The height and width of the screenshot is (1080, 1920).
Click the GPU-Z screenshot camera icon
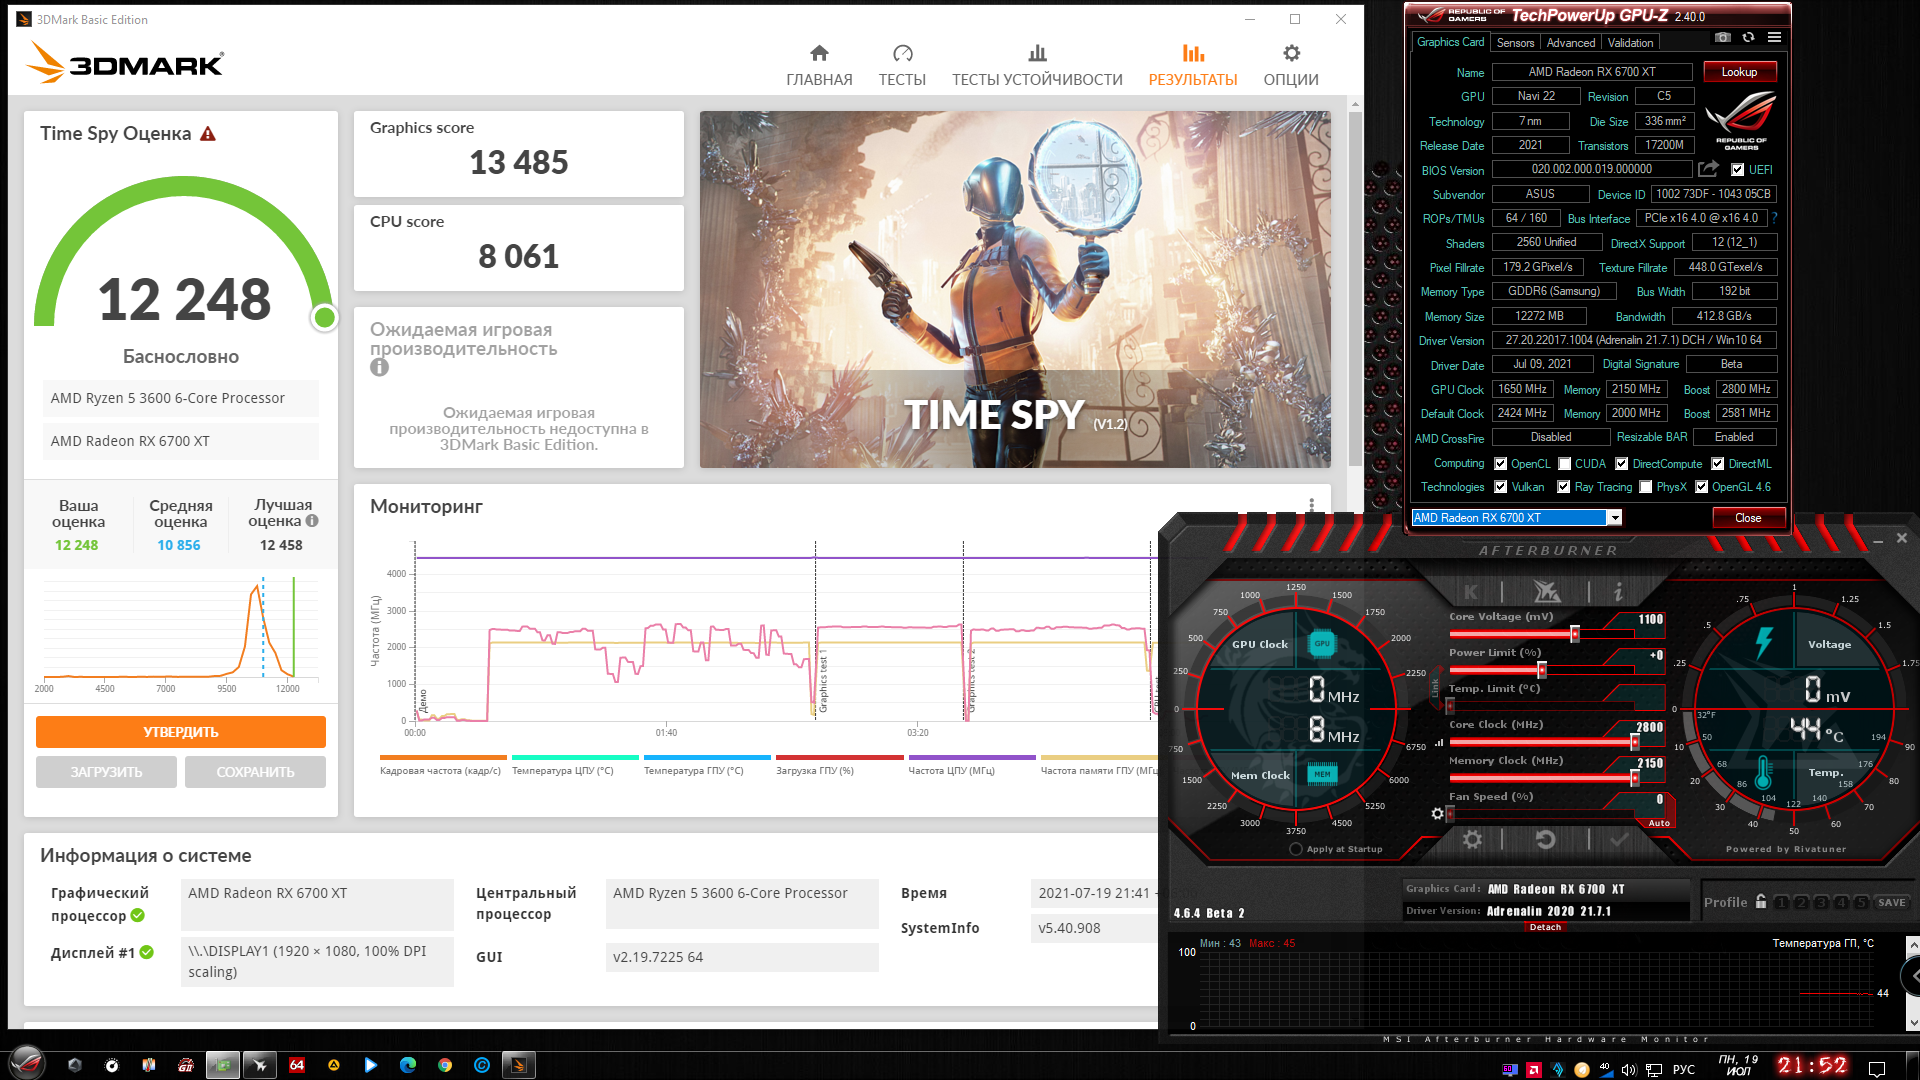tap(1722, 38)
